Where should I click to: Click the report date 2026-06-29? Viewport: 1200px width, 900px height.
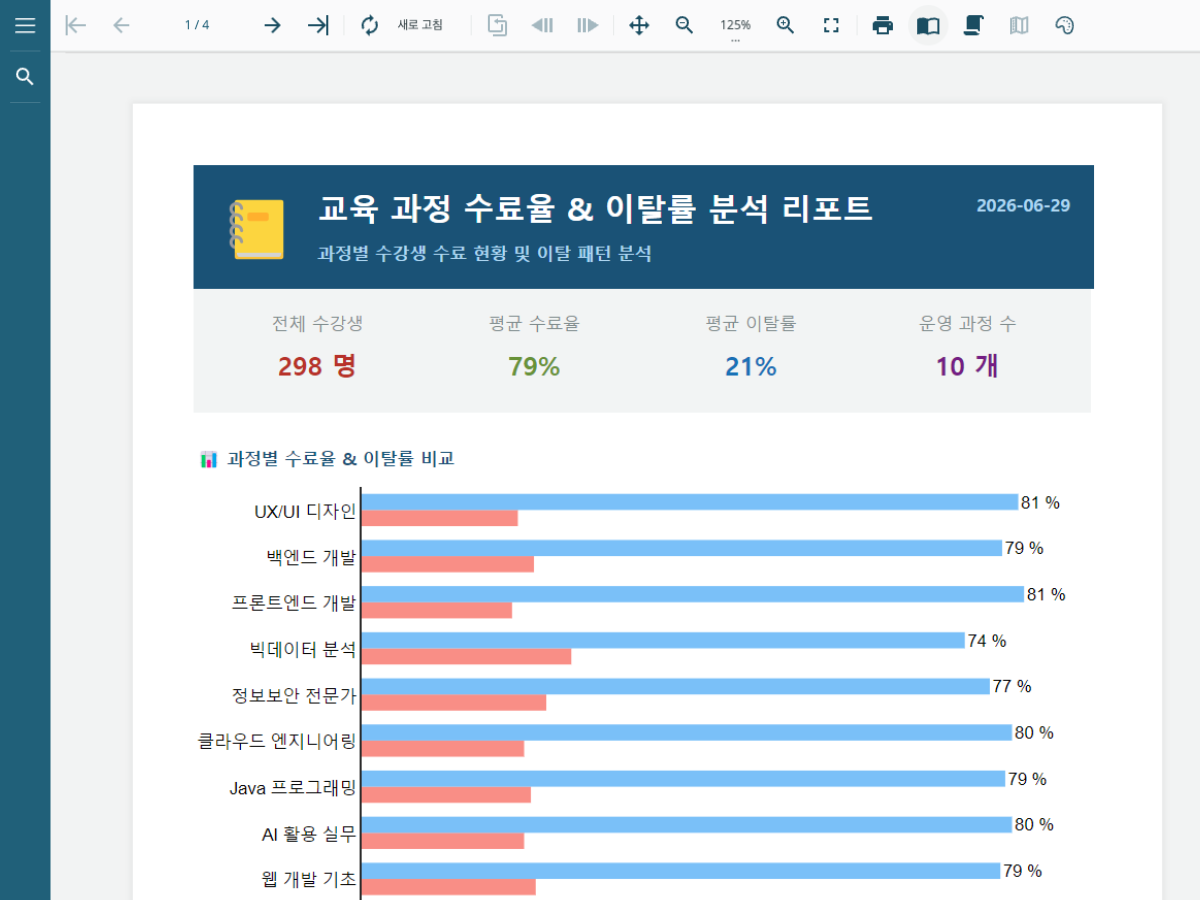[1023, 205]
